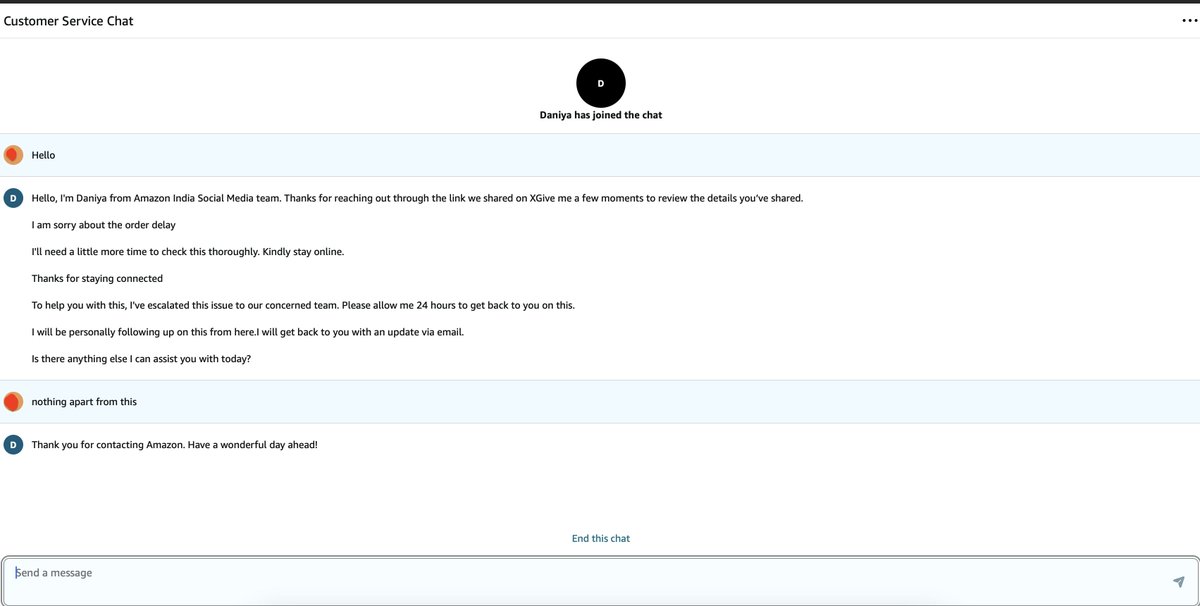The image size is (1200, 606).
Task: Click "I am sorry about the order delay"
Action: [104, 225]
